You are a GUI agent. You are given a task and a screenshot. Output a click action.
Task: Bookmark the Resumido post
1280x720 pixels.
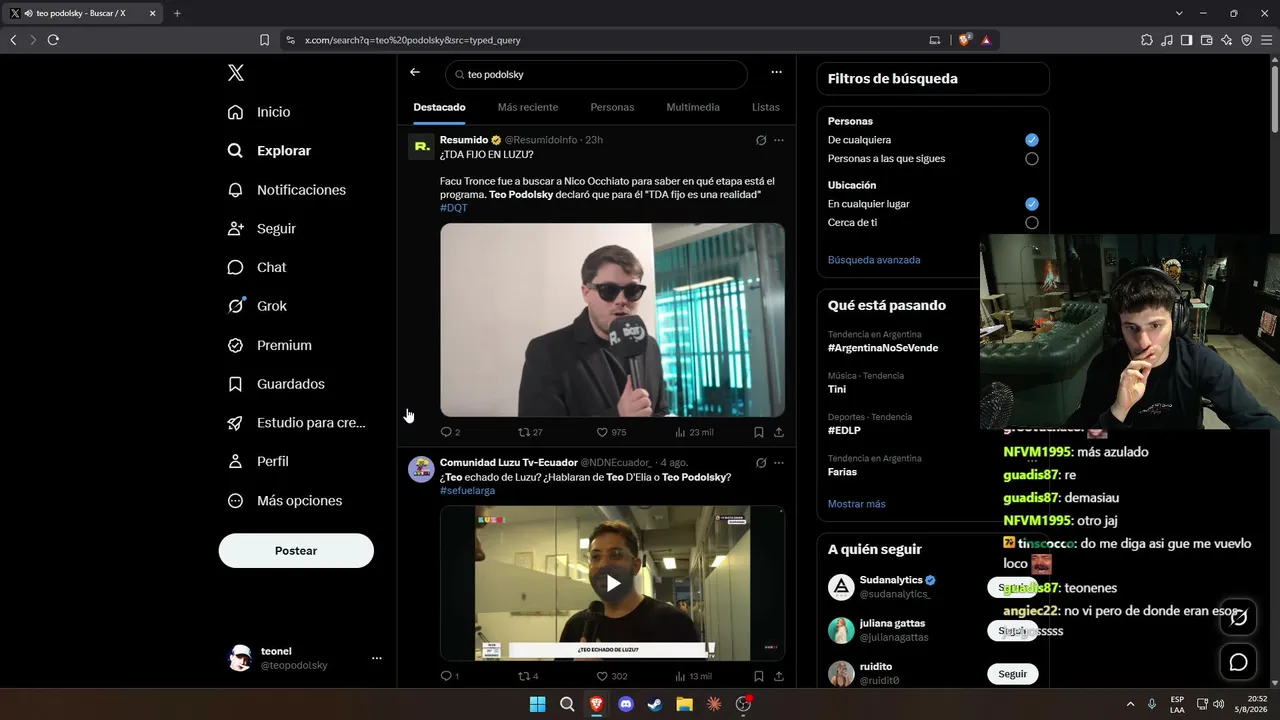(759, 432)
